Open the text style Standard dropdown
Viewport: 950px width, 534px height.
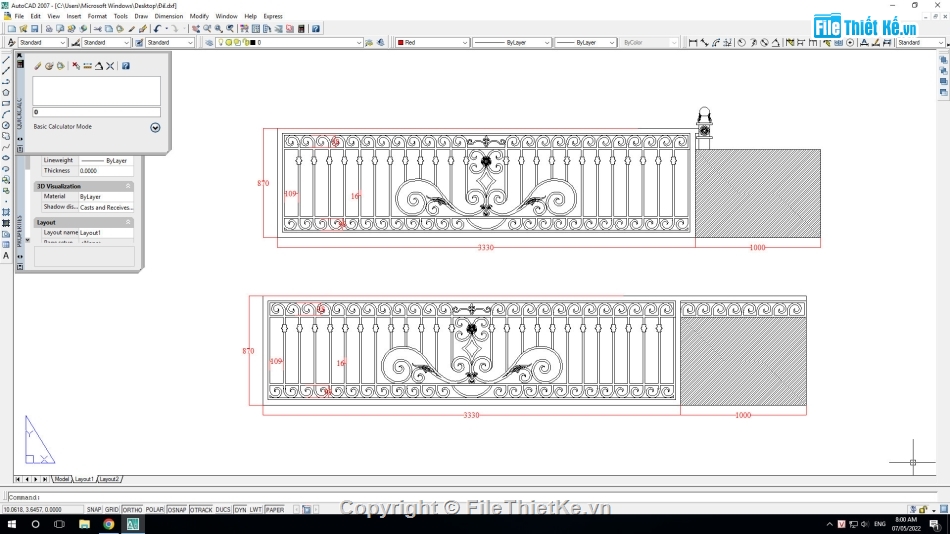pos(42,42)
